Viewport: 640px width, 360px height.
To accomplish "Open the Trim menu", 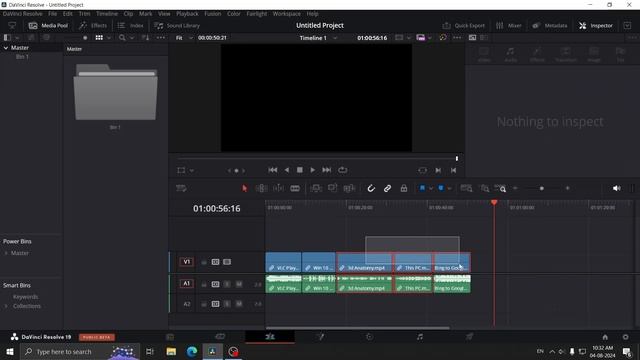I will coord(84,13).
